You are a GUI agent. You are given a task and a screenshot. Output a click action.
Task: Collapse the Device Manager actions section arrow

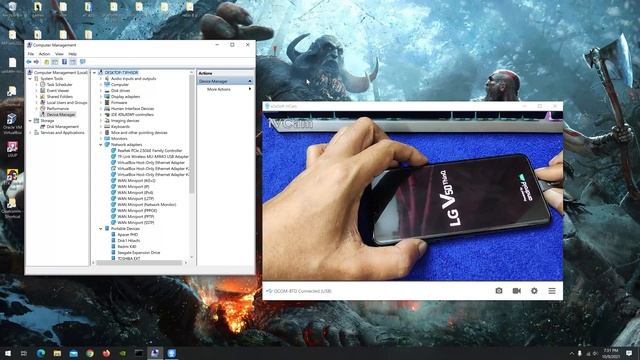click(x=250, y=81)
